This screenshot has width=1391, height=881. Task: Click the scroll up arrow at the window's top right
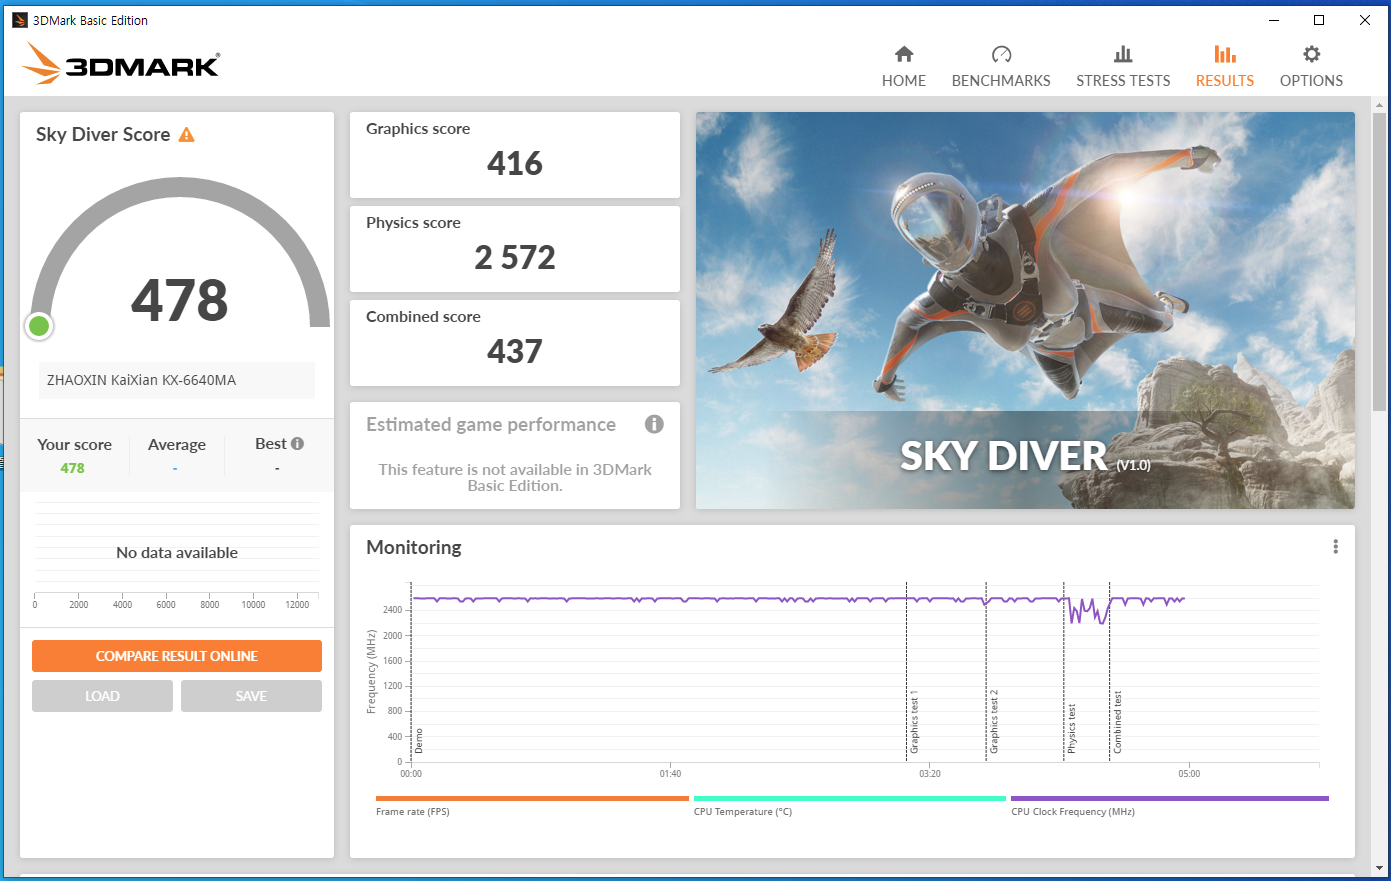[x=1381, y=104]
